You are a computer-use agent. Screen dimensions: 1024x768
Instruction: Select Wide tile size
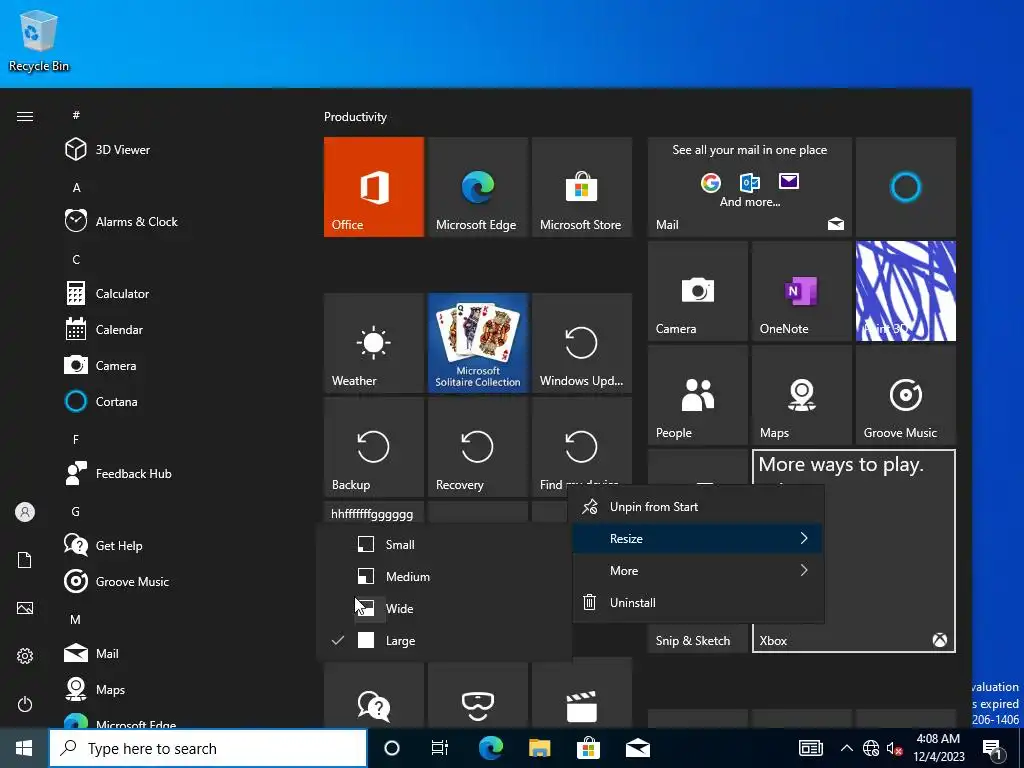[x=444, y=609]
